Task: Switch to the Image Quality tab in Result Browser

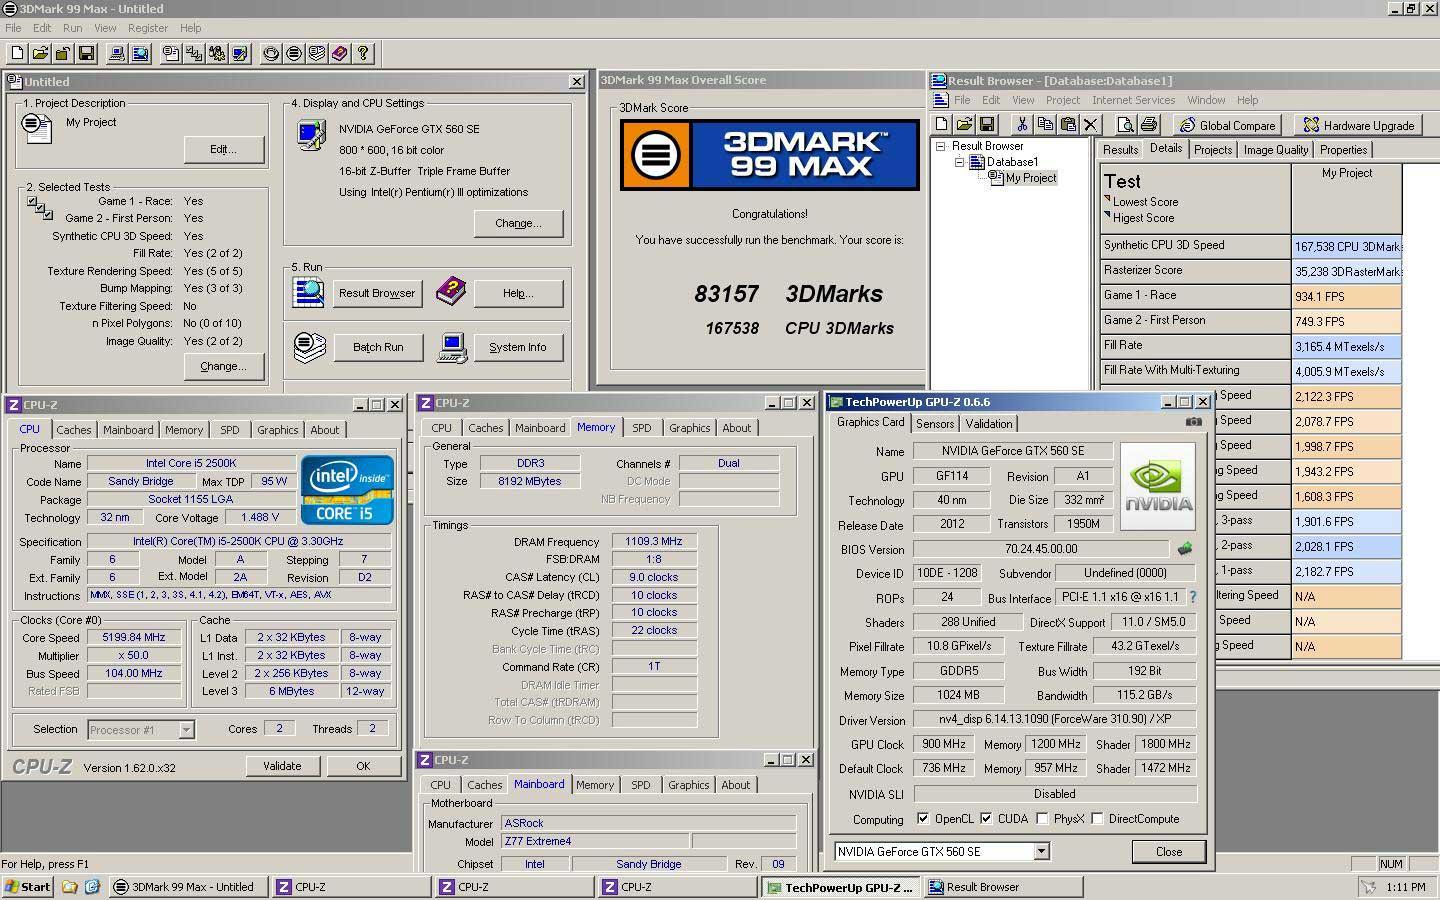Action: click(1275, 150)
